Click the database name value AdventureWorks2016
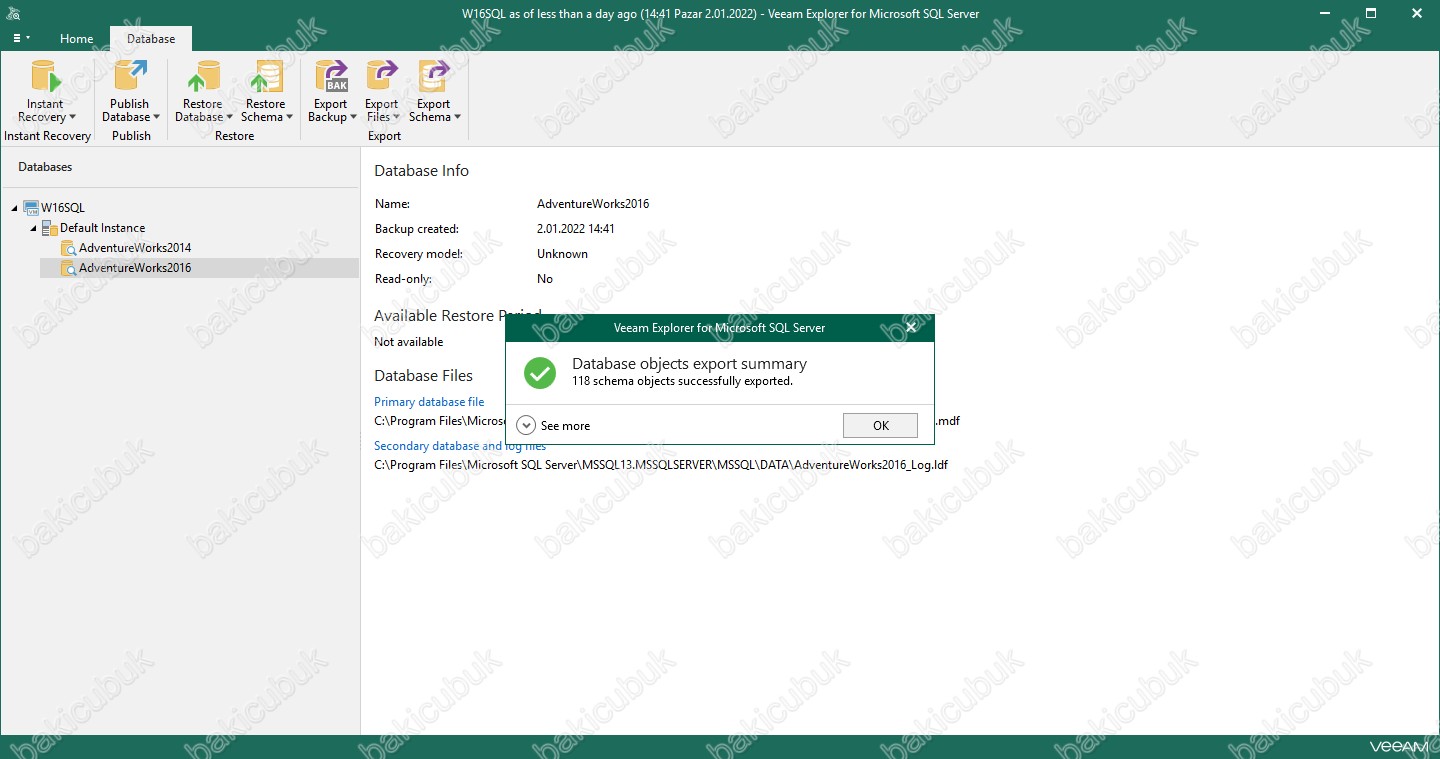This screenshot has height=759, width=1440. point(593,204)
